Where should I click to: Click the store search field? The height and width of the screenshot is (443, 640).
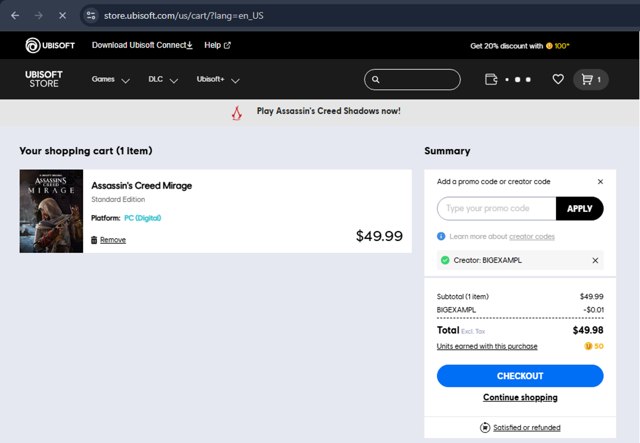412,80
